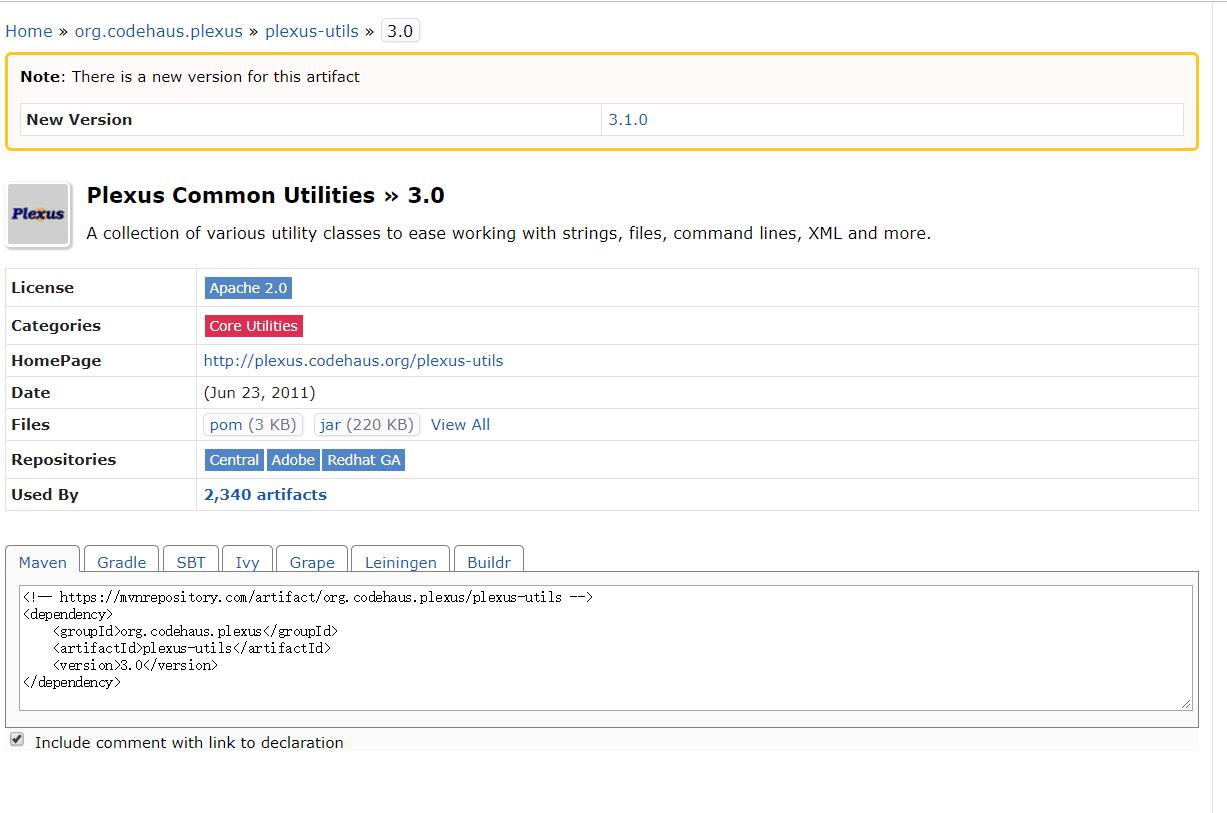Select the Leiningen tab
The width and height of the screenshot is (1227, 813).
click(400, 562)
